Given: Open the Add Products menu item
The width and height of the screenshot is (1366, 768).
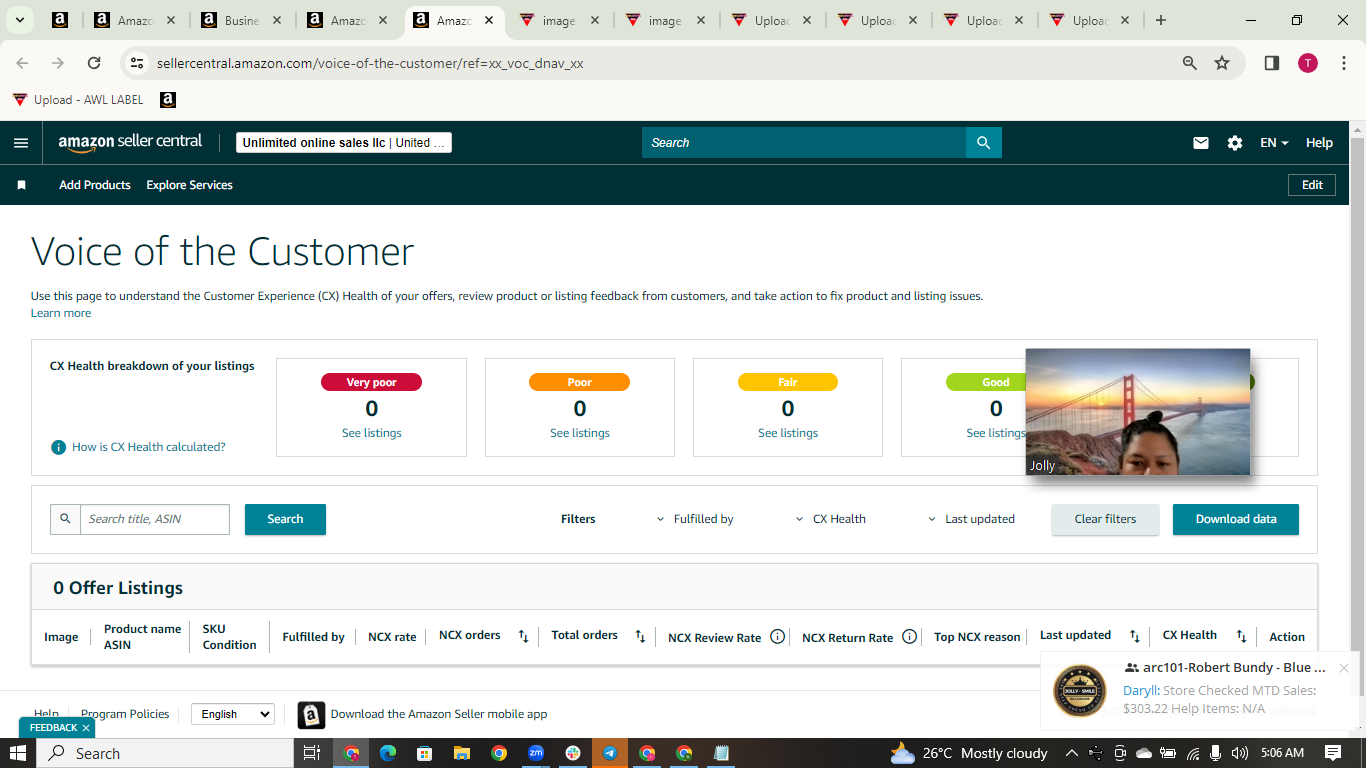Looking at the screenshot, I should (95, 185).
